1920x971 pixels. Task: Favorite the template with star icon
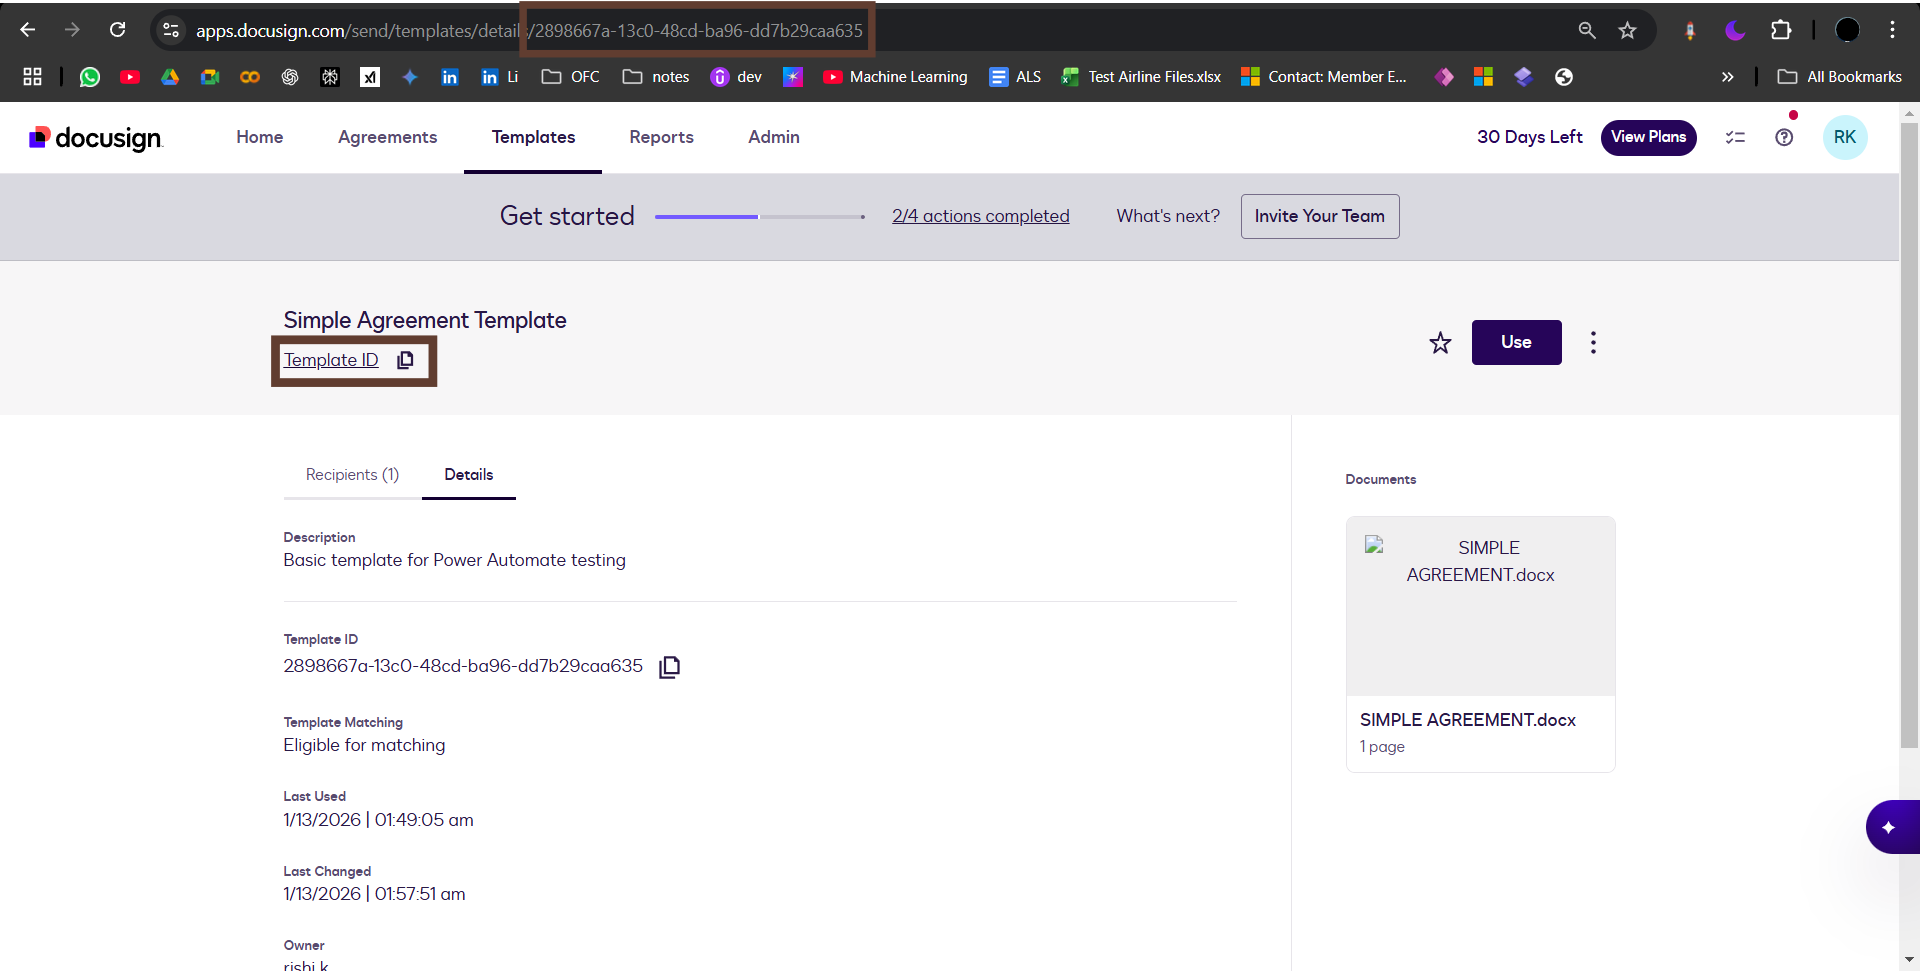1440,343
